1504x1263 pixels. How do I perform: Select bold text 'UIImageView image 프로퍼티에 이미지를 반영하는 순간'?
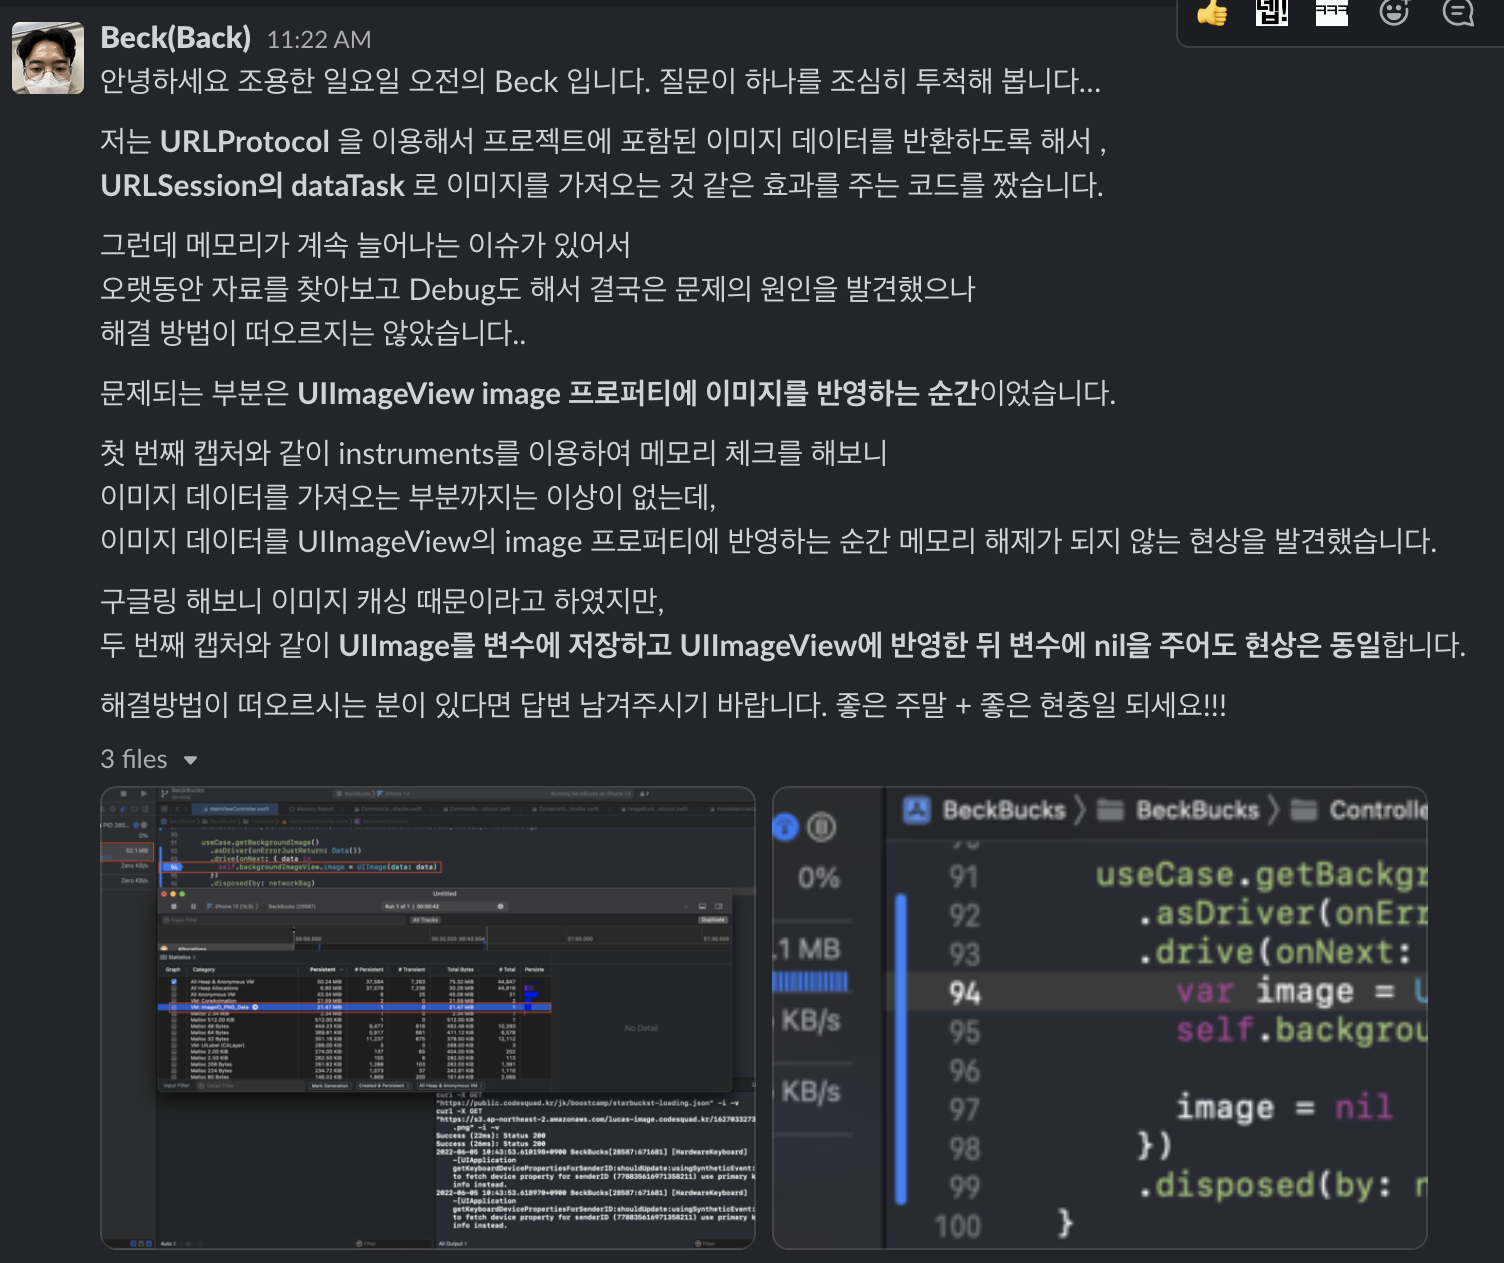[638, 394]
